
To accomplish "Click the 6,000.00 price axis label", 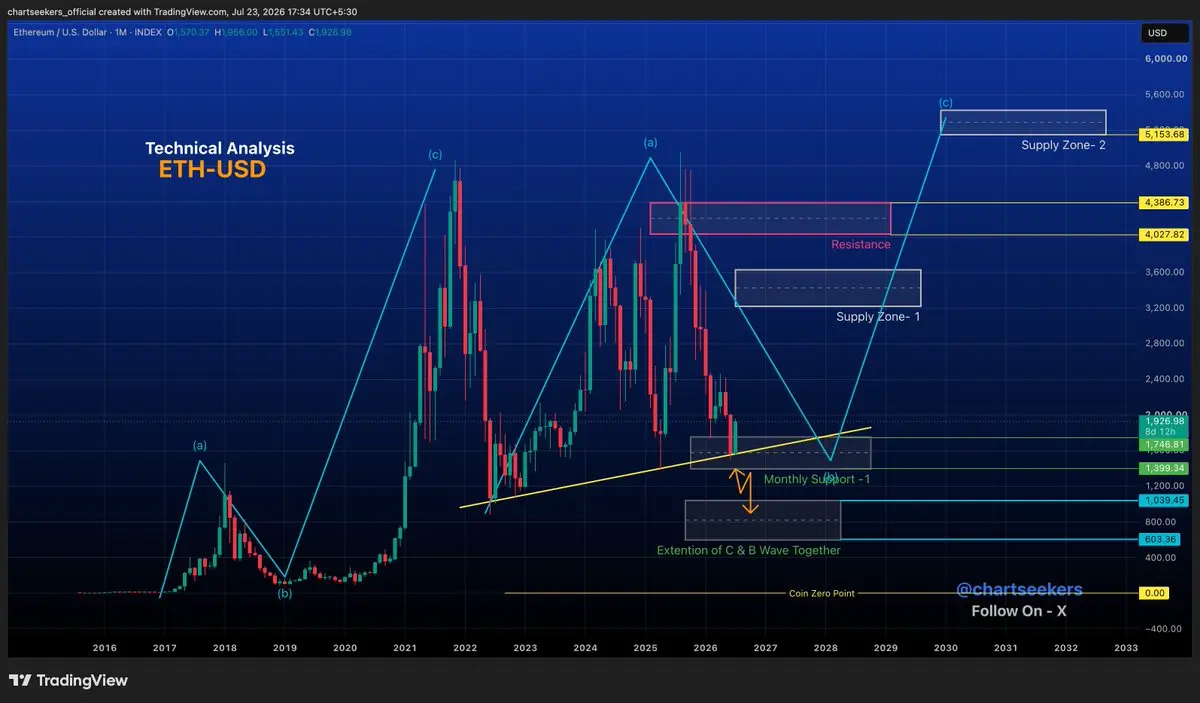I will pos(1165,59).
